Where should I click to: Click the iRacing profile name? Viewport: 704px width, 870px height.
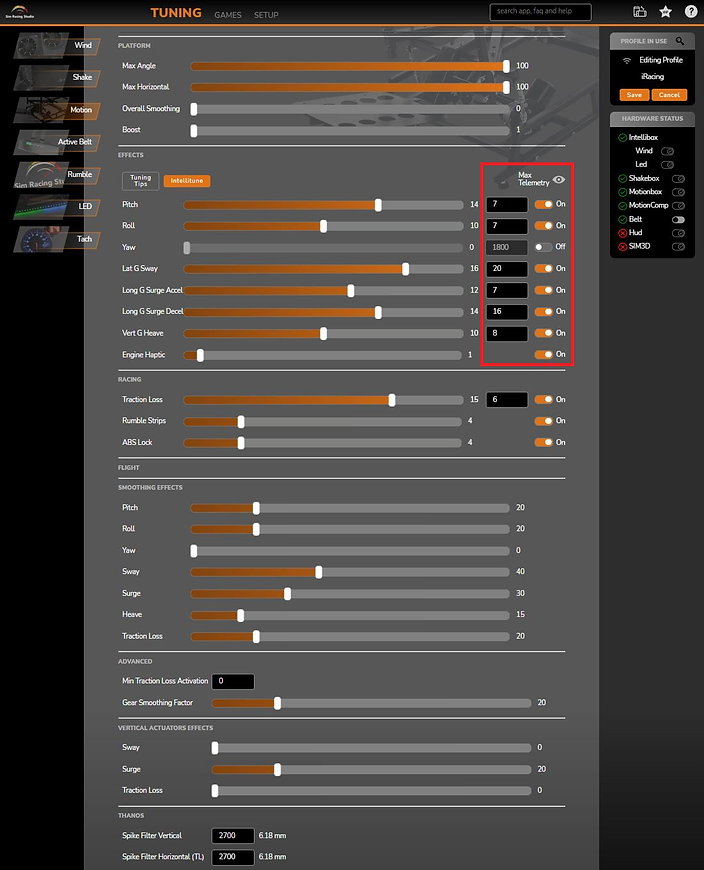652,77
